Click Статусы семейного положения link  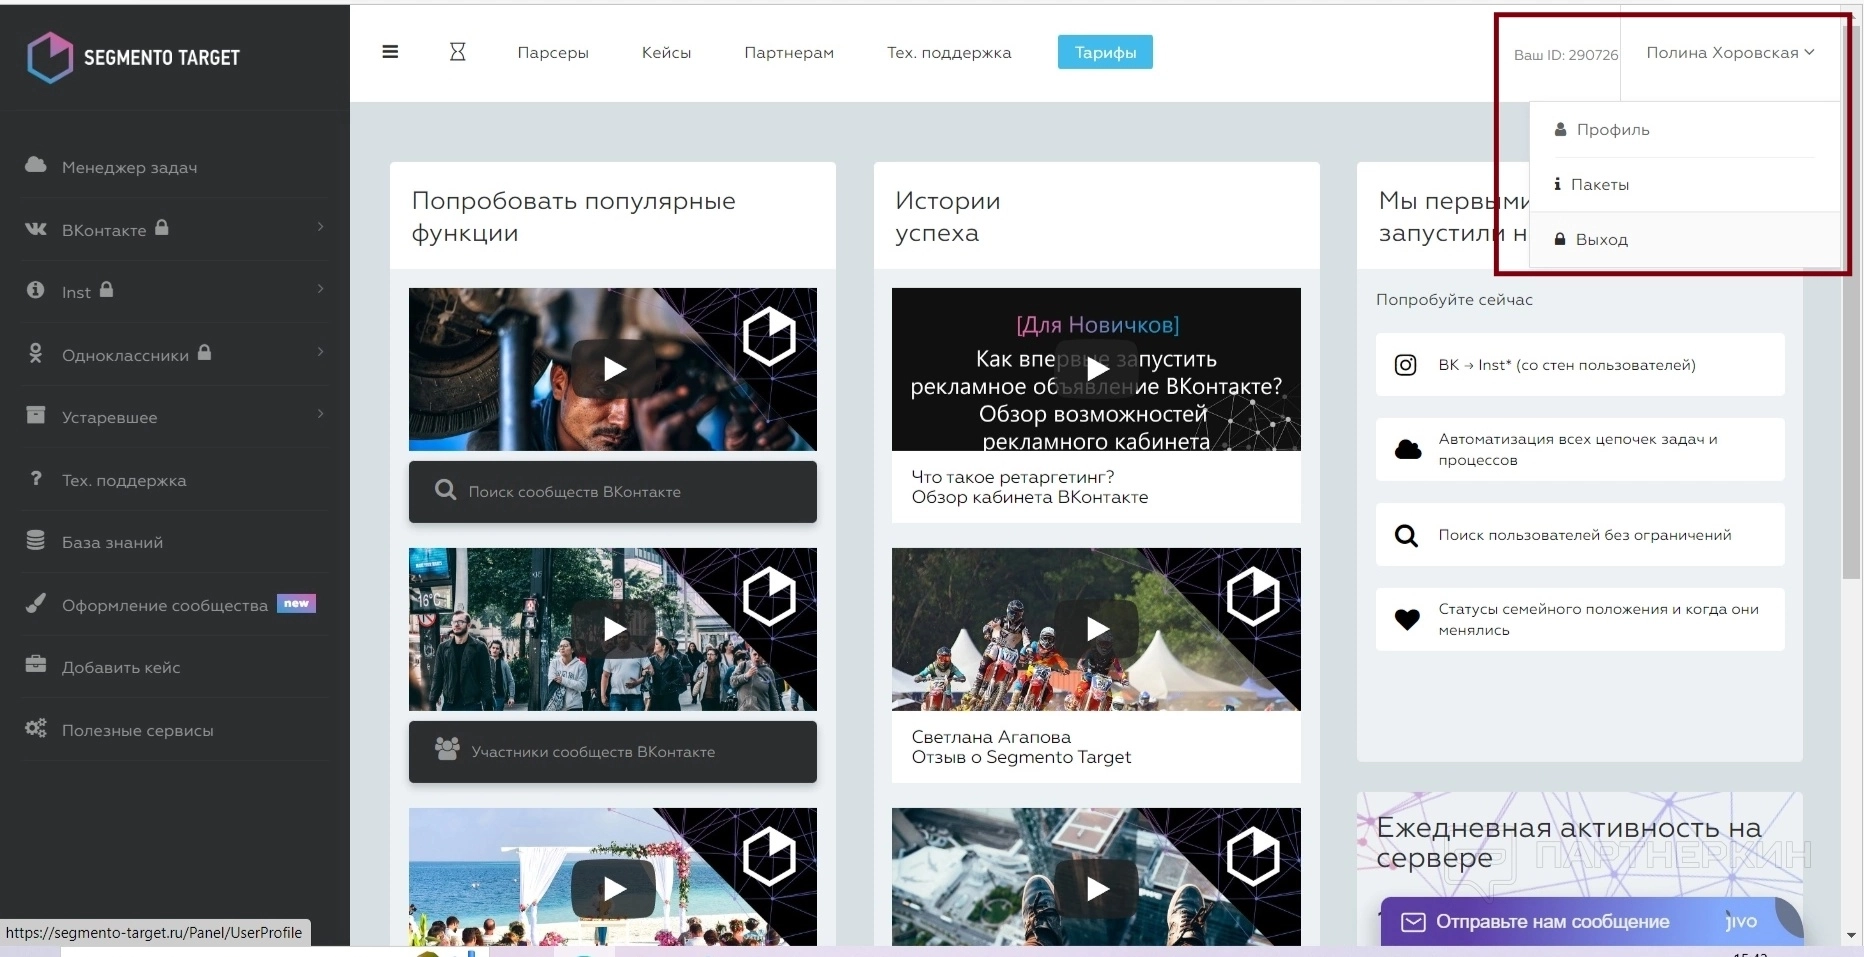pyautogui.click(x=1580, y=620)
